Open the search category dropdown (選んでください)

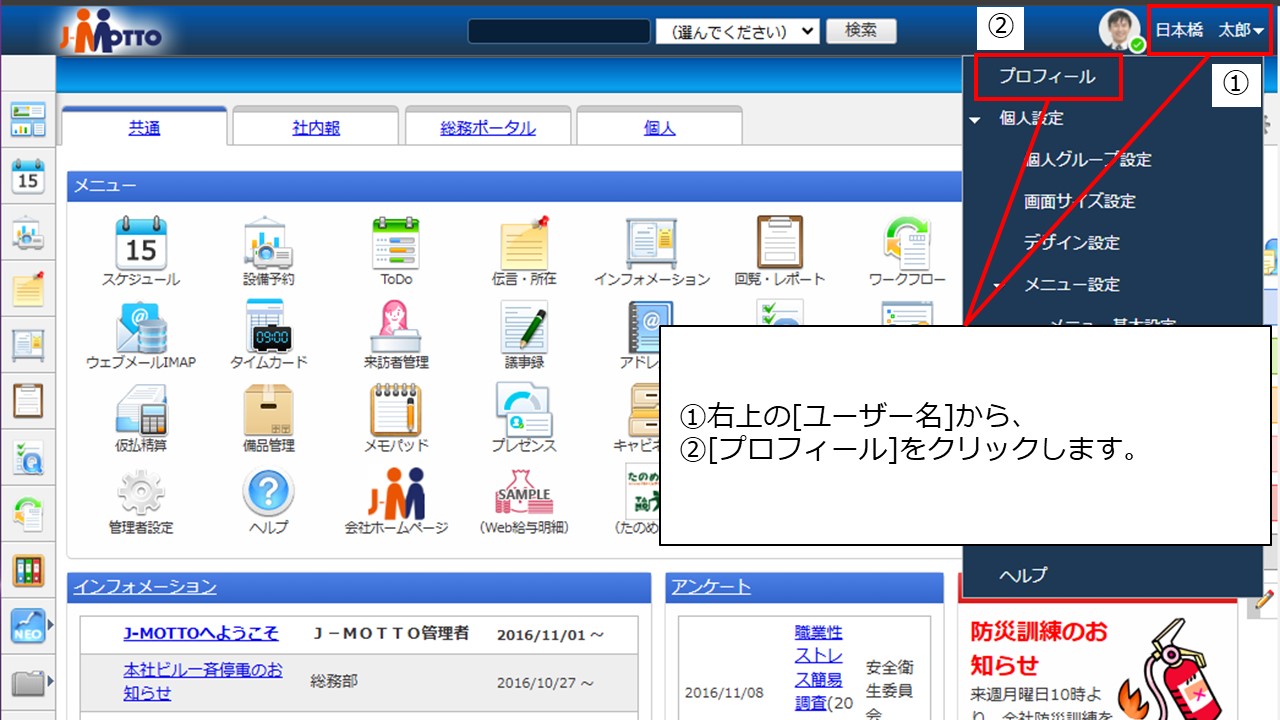pyautogui.click(x=737, y=31)
